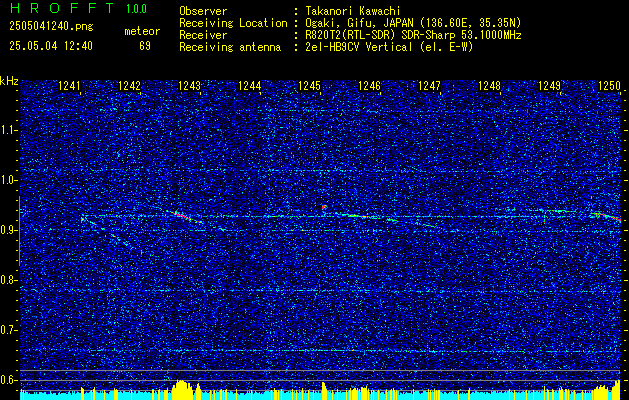Click the 1243 time marker
Image resolution: width=629 pixels, height=400 pixels.
(x=189, y=86)
